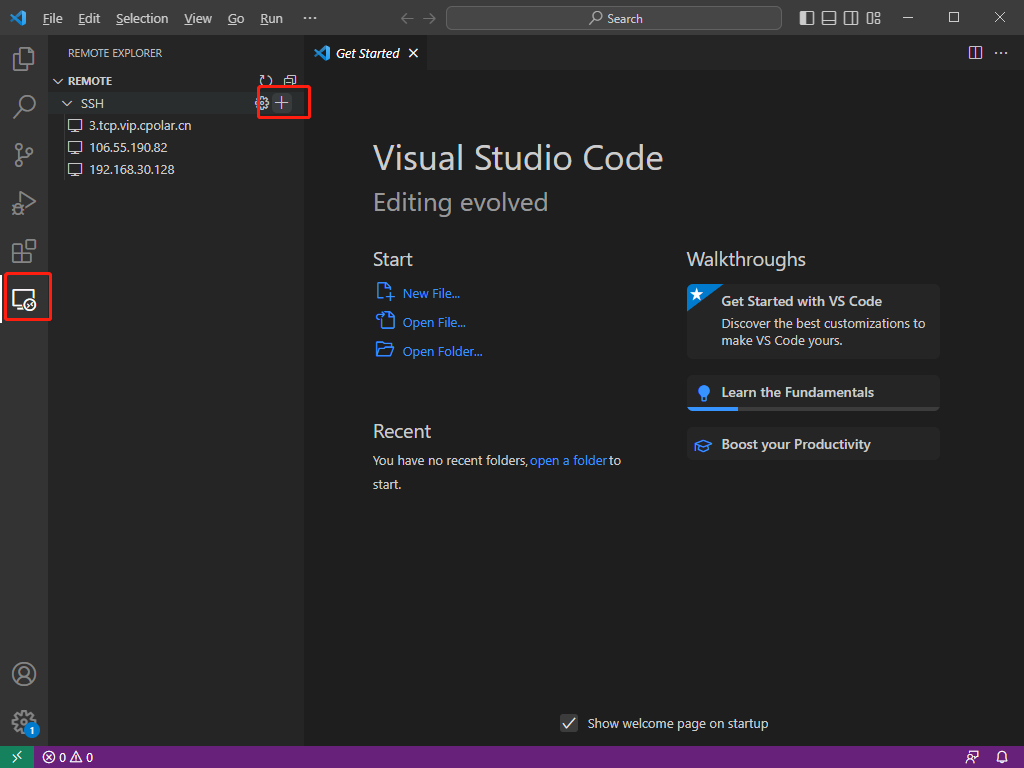The image size is (1024, 768).
Task: Open Run and Debug view
Action: point(24,203)
